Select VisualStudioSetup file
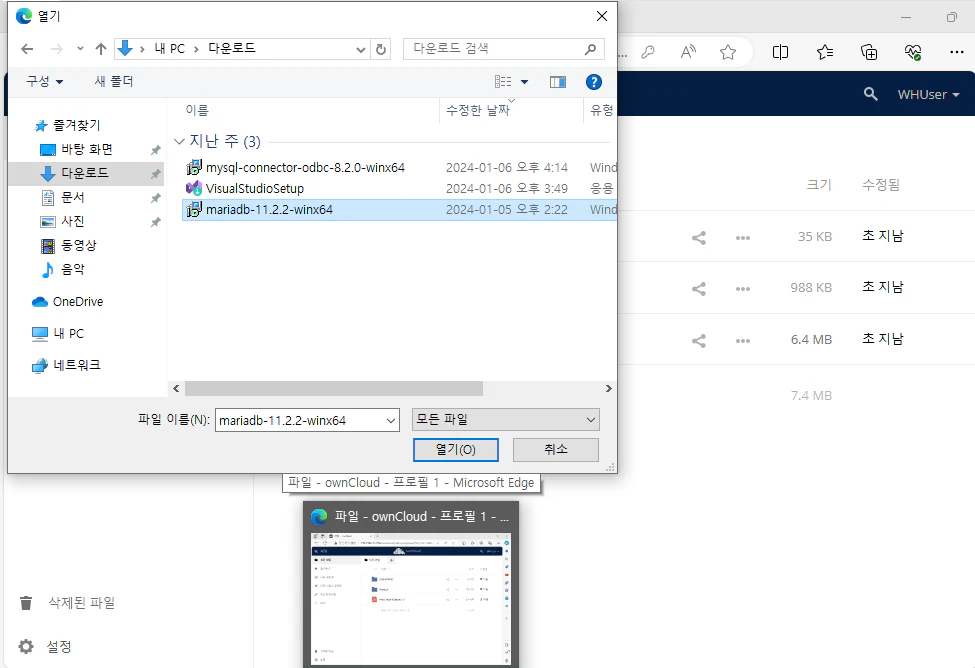Image resolution: width=975 pixels, height=668 pixels. tap(254, 188)
